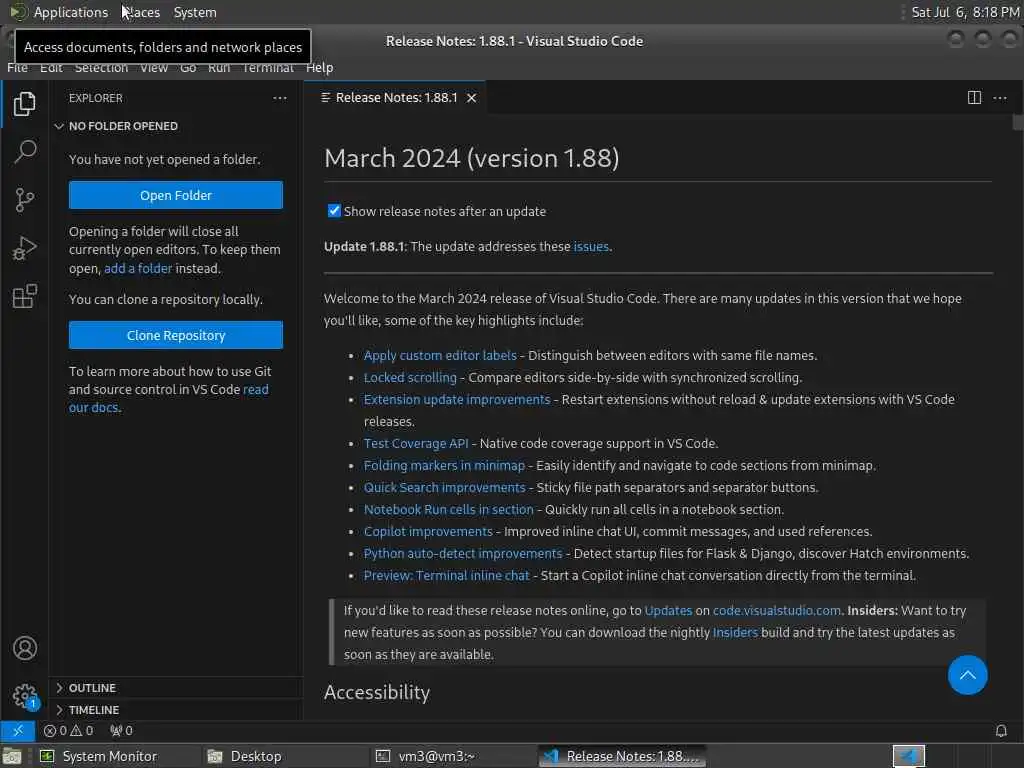The image size is (1024, 768).
Task: Click the date and time clock
Action: [x=965, y=12]
